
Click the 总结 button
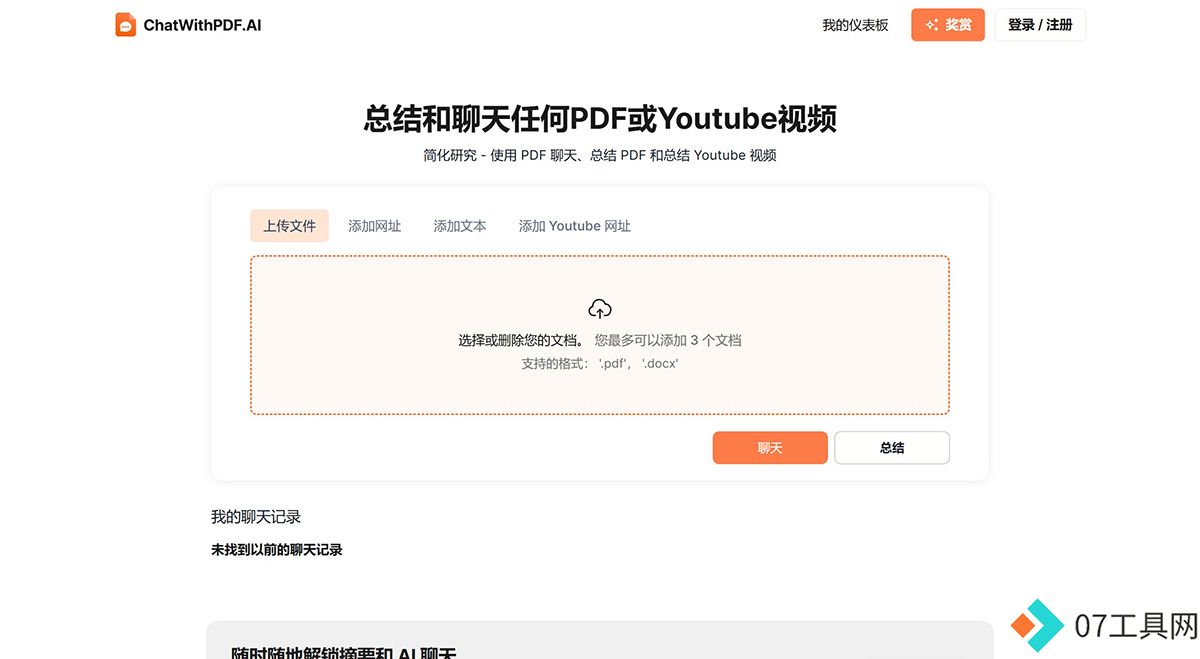(x=892, y=448)
